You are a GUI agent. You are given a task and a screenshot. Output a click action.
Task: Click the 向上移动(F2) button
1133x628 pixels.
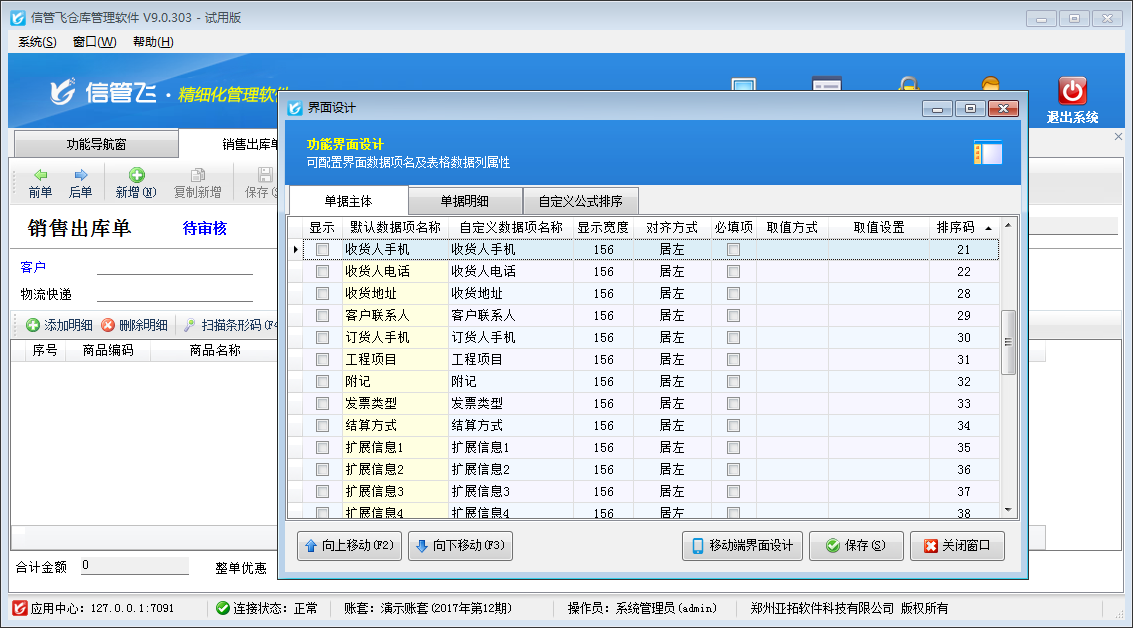pos(348,546)
